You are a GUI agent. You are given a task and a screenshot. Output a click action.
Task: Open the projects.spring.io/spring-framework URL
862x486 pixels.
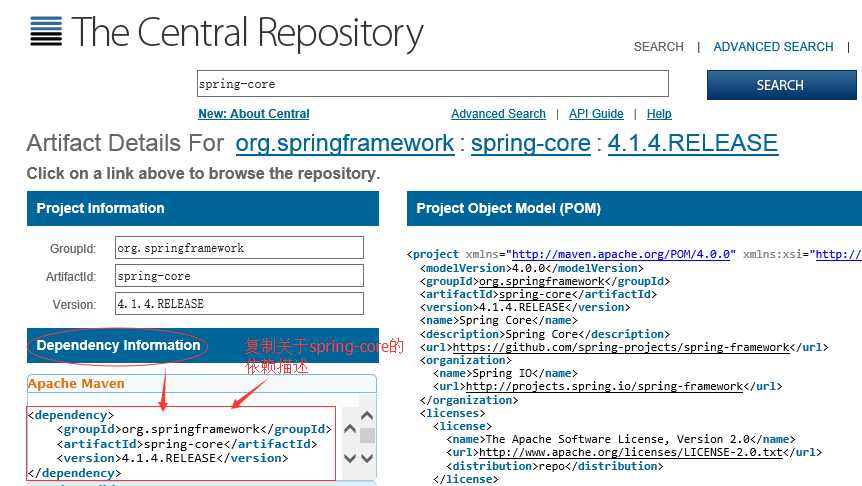(604, 386)
